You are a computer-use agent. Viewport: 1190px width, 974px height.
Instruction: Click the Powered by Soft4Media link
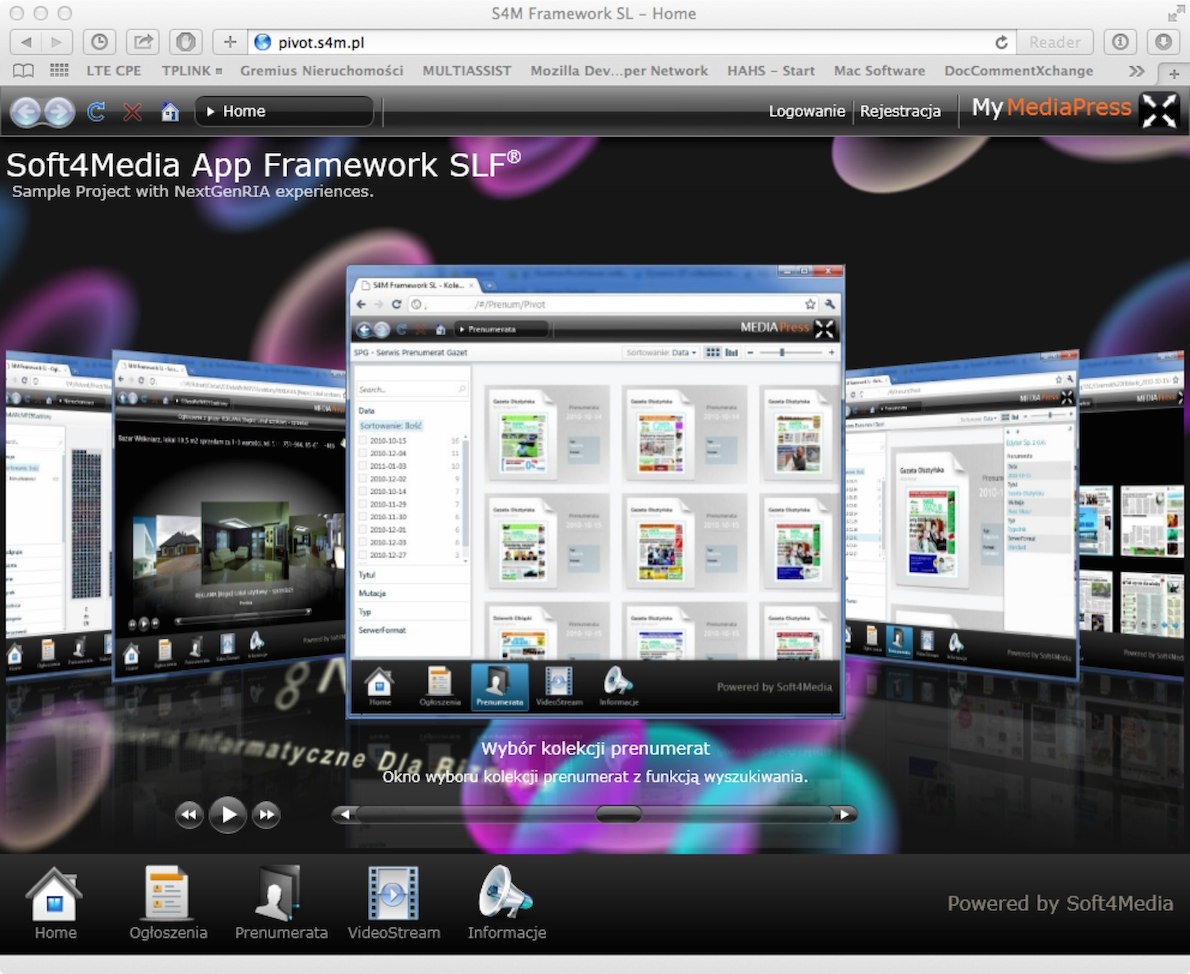[1060, 903]
